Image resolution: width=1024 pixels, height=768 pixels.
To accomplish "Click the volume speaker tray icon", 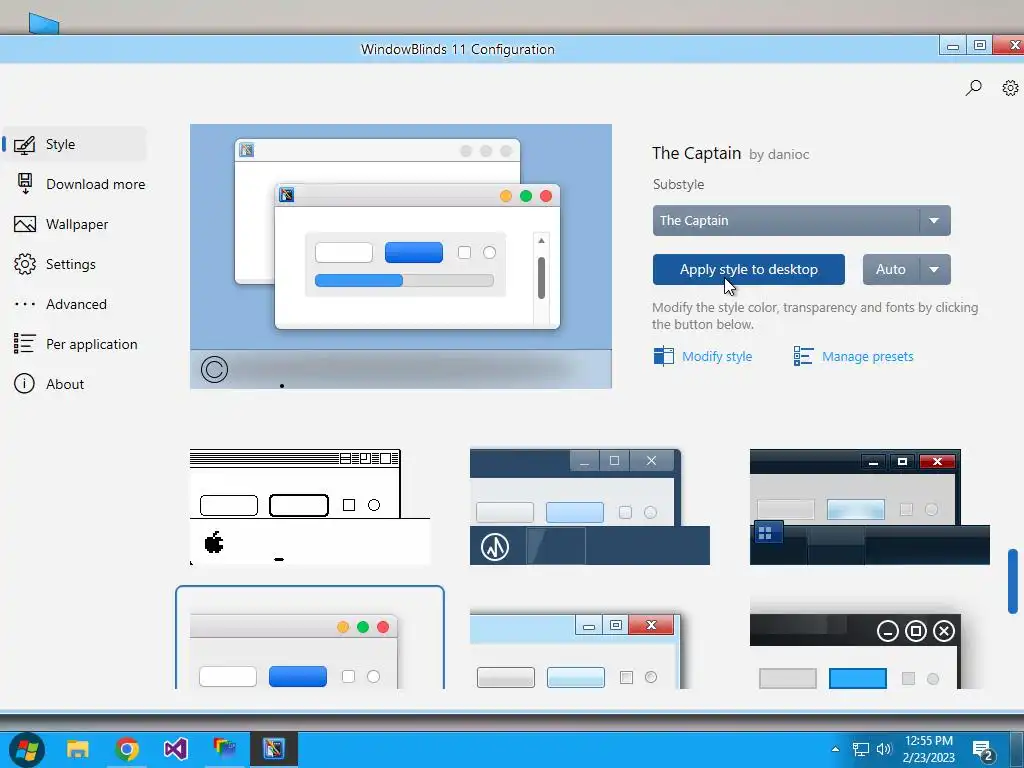I will 884,749.
